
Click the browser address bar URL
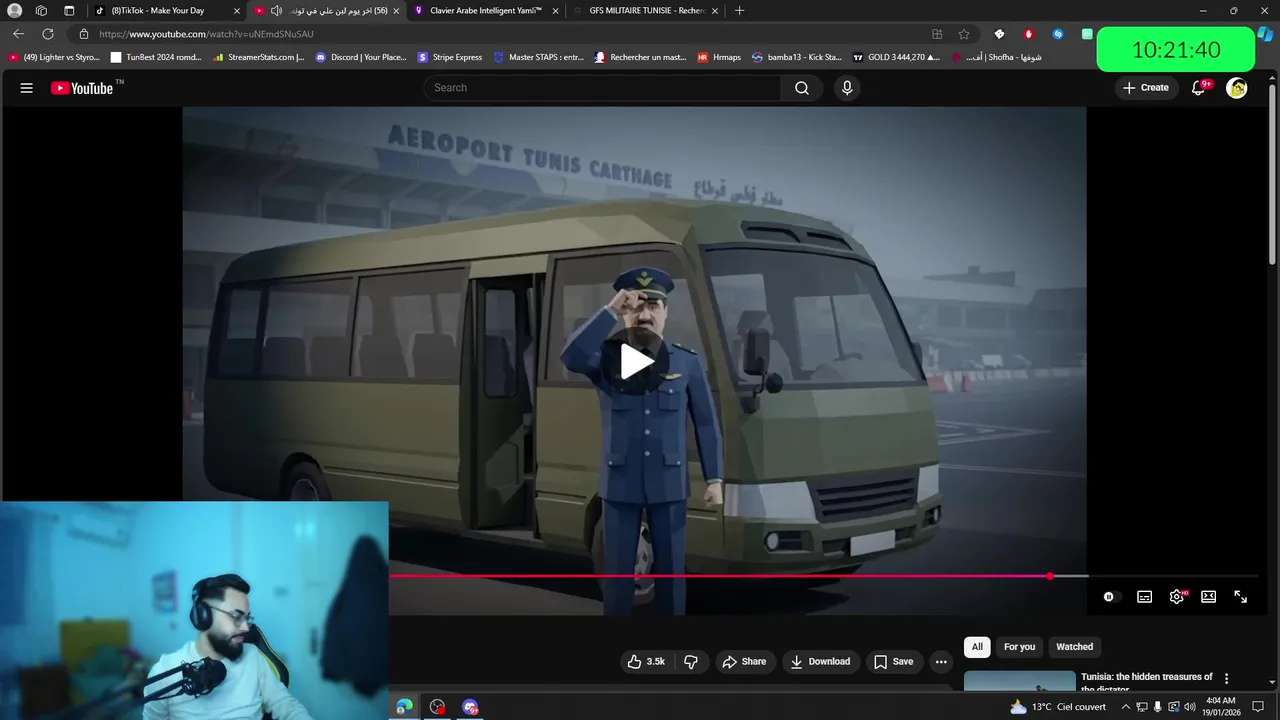pyautogui.click(x=206, y=34)
